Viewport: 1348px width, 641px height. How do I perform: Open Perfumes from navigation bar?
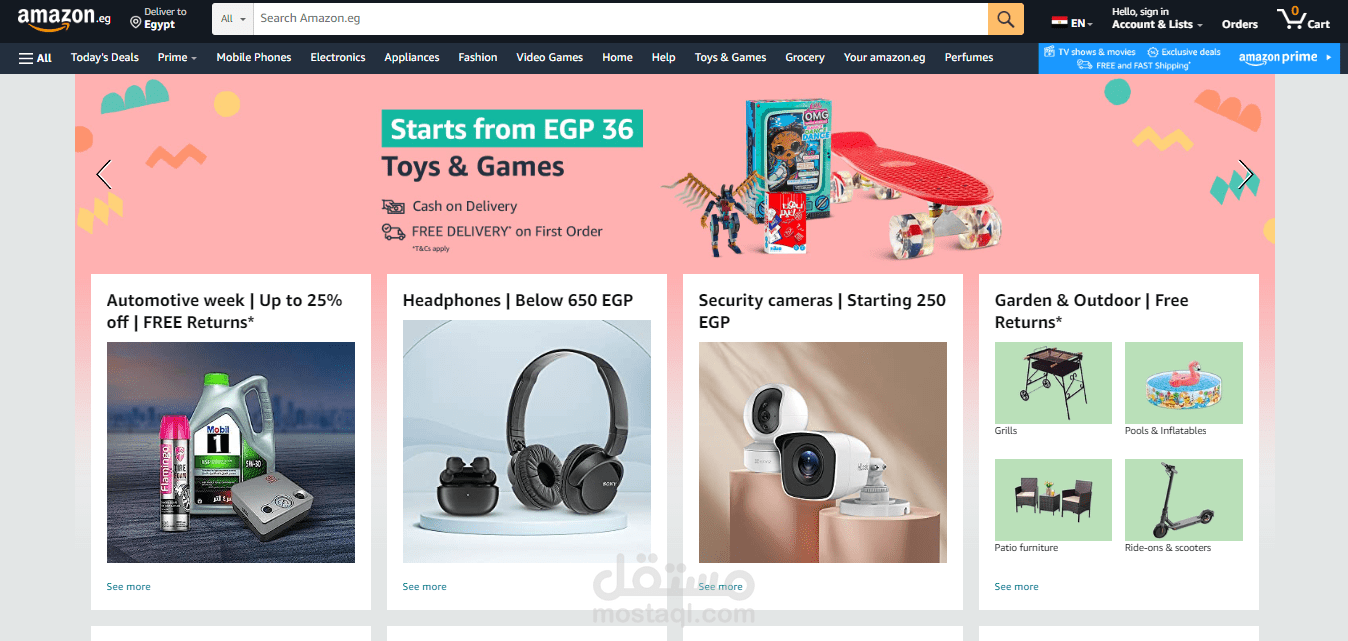click(x=969, y=58)
